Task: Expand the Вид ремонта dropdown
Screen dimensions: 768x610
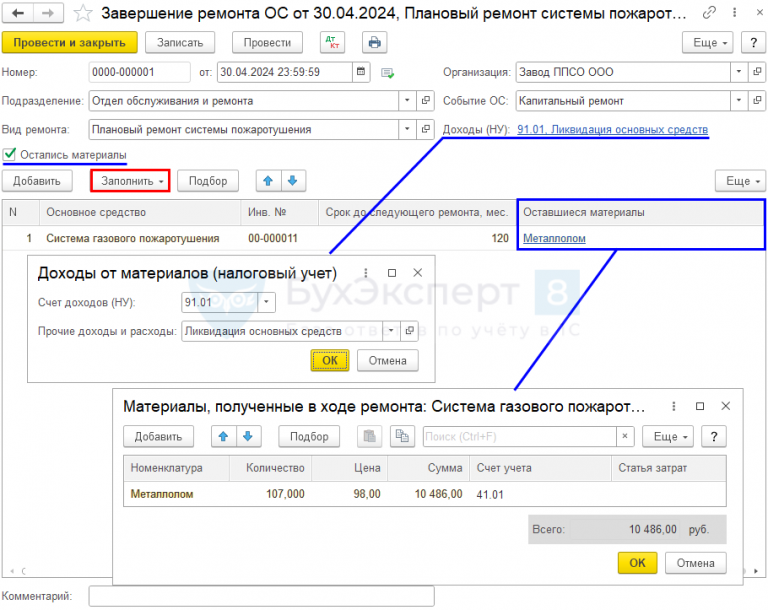Action: (407, 129)
